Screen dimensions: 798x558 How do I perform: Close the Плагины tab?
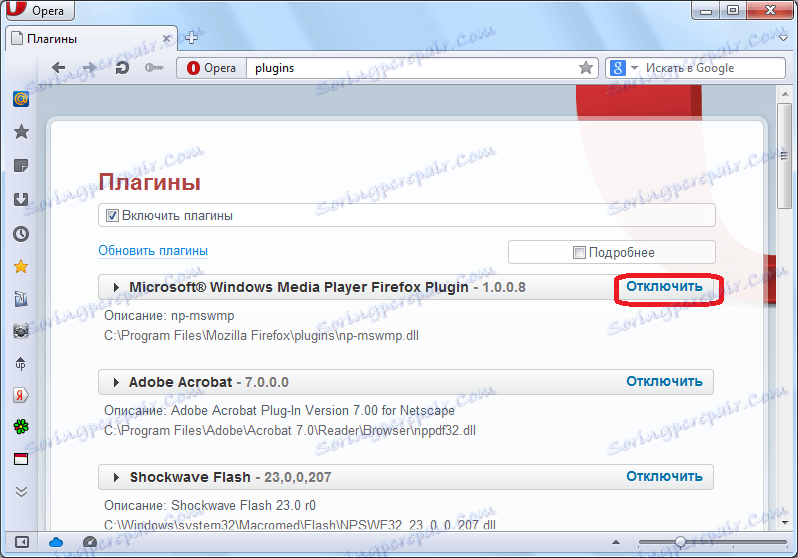[166, 39]
